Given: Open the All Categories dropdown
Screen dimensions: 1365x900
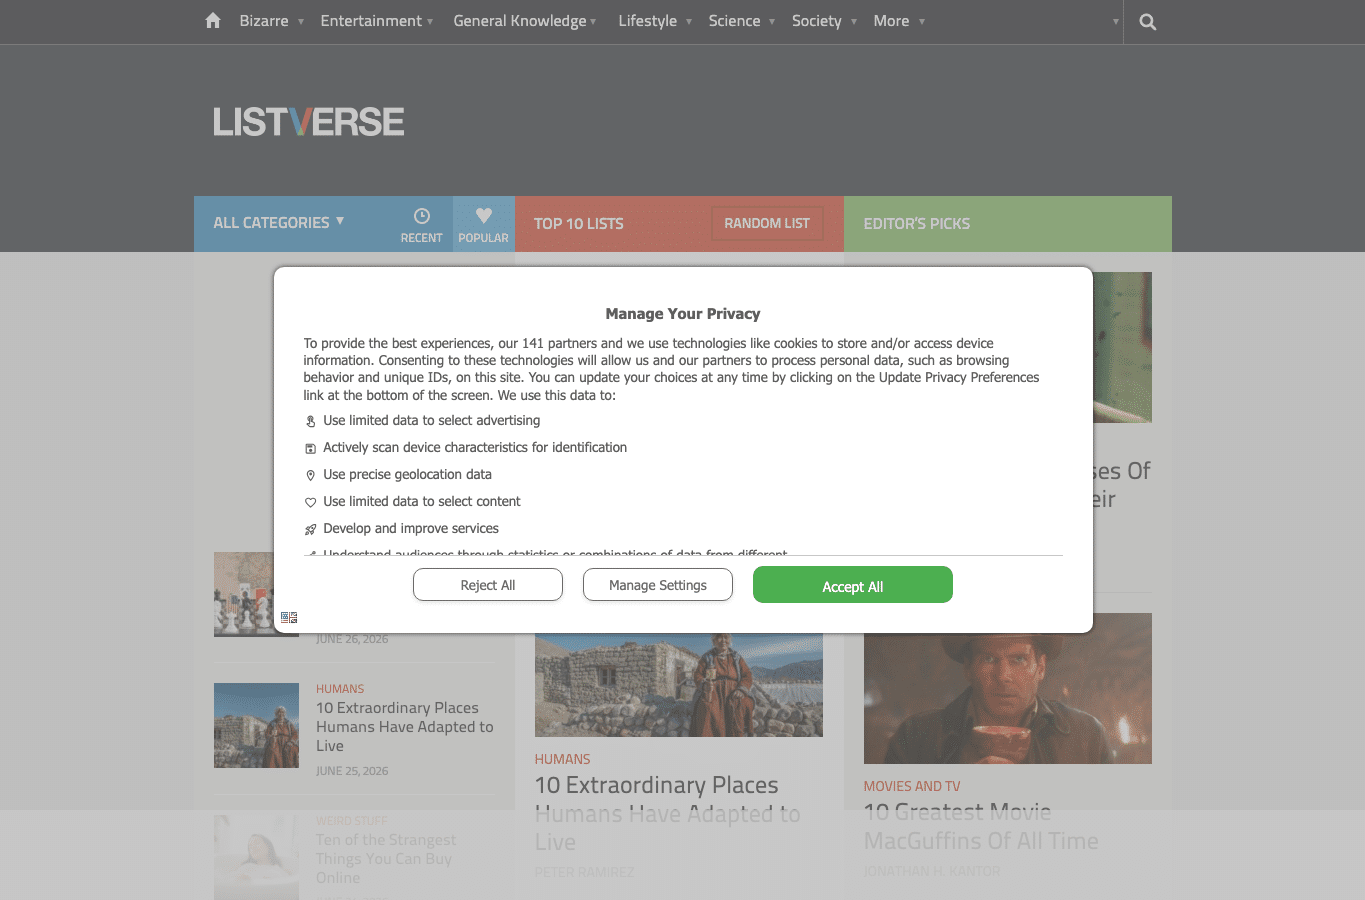Looking at the screenshot, I should tap(278, 222).
